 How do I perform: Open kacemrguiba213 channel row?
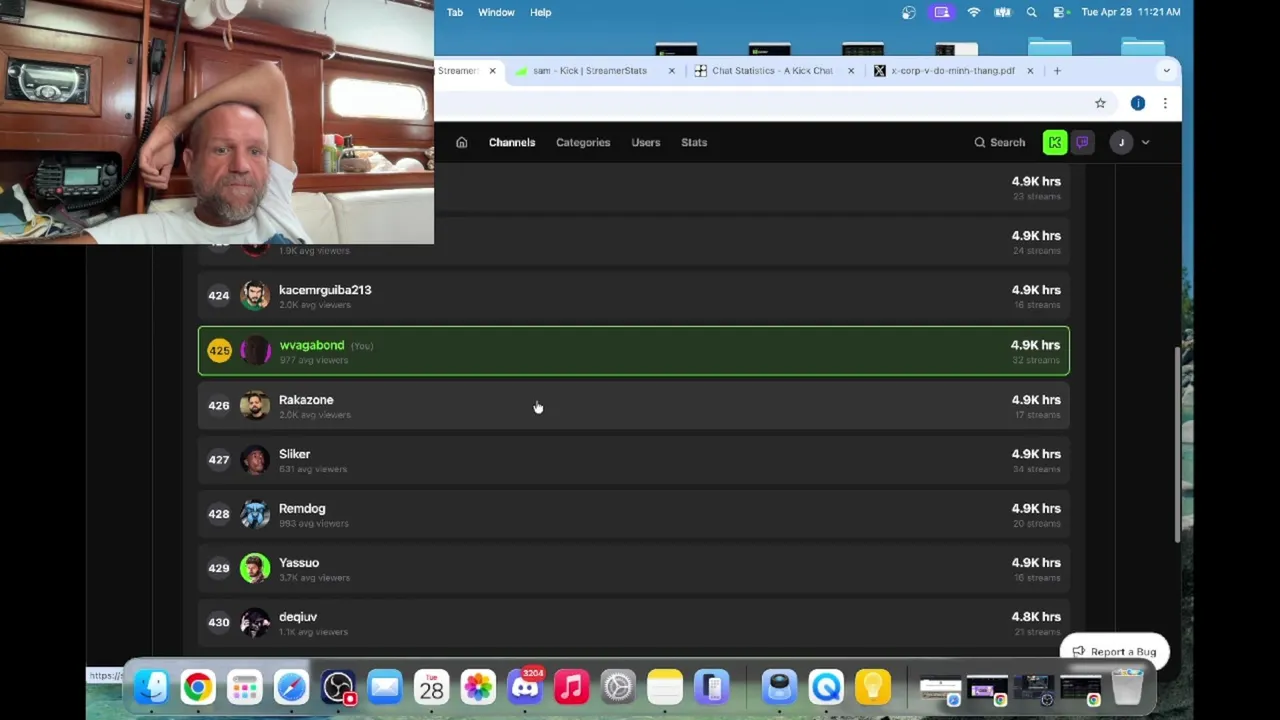[634, 296]
